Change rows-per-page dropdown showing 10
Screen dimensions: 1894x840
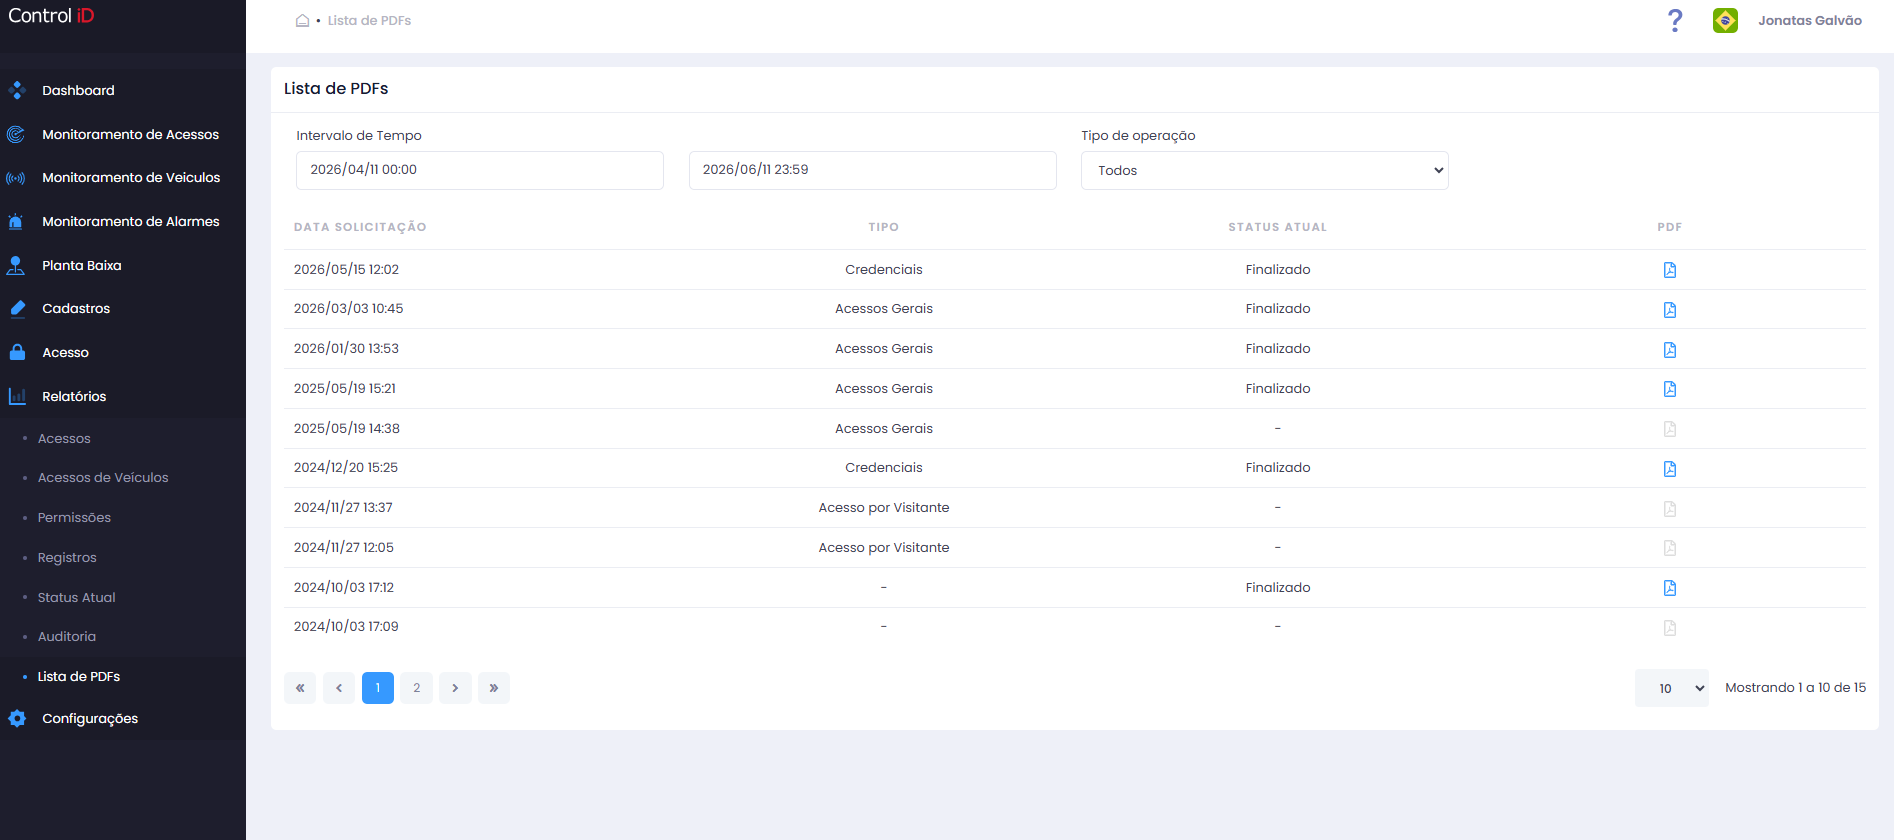click(1671, 688)
